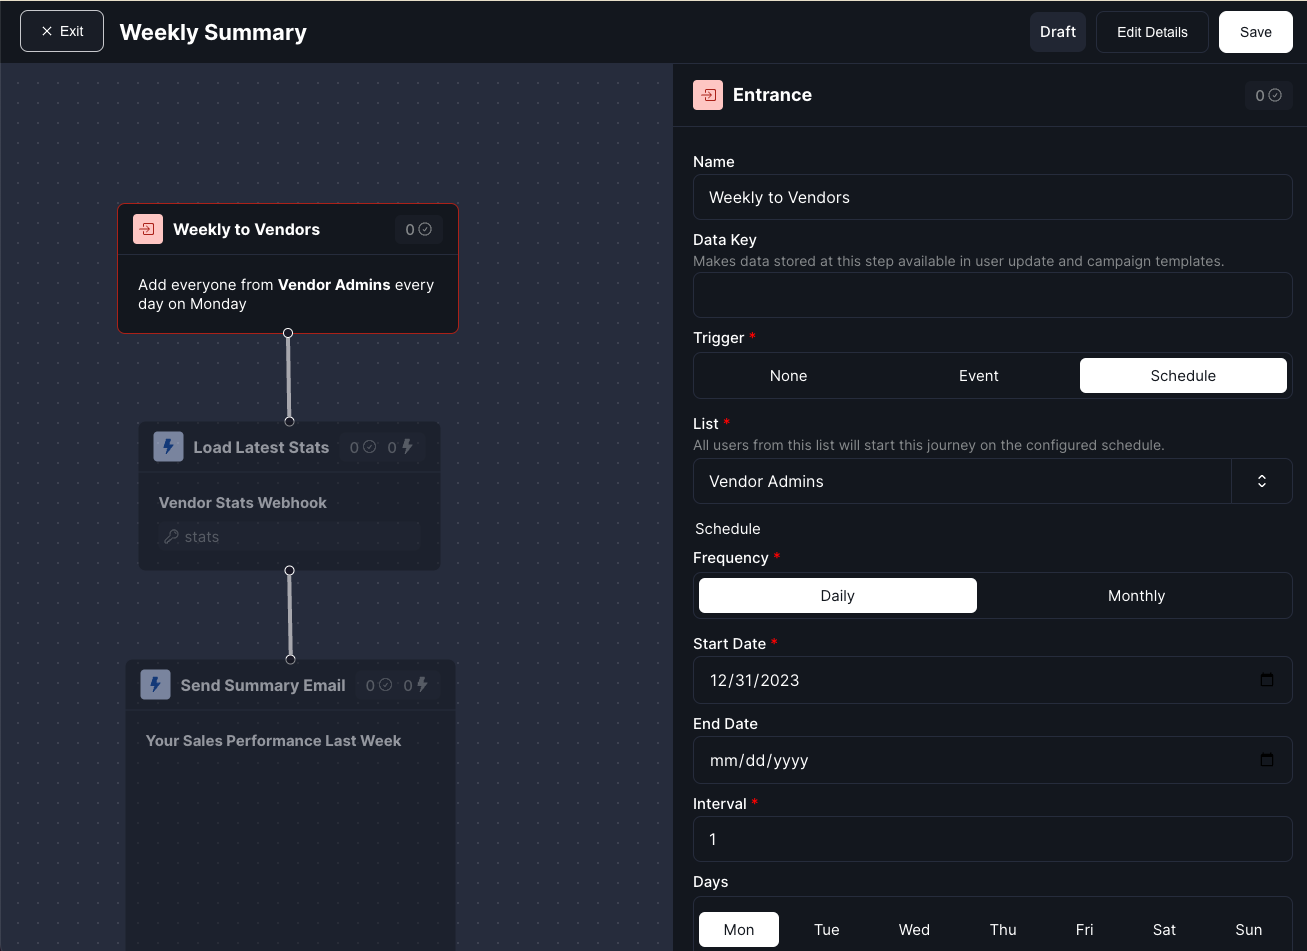This screenshot has width=1307, height=951.
Task: Open Edit Details for the journey
Action: pos(1152,31)
